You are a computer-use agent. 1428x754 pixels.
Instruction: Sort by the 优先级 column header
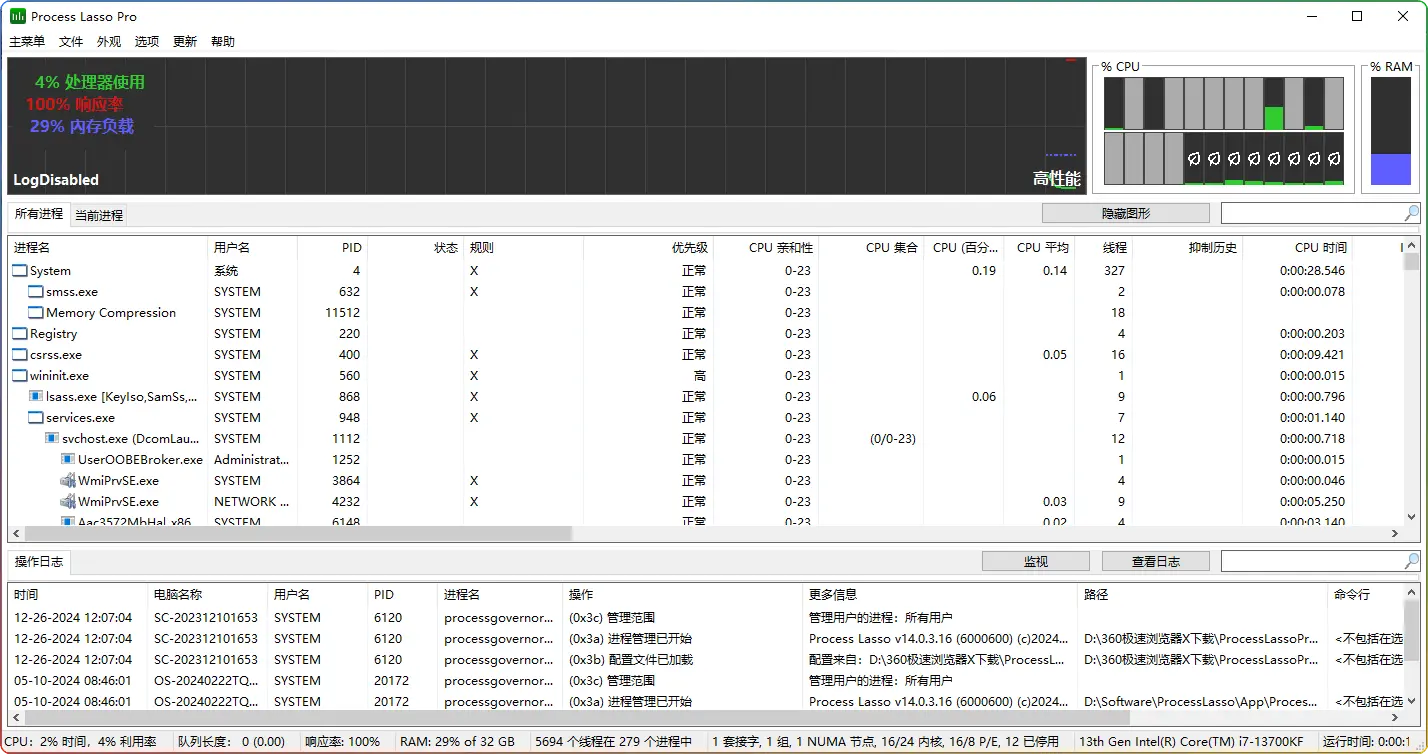tap(647, 247)
